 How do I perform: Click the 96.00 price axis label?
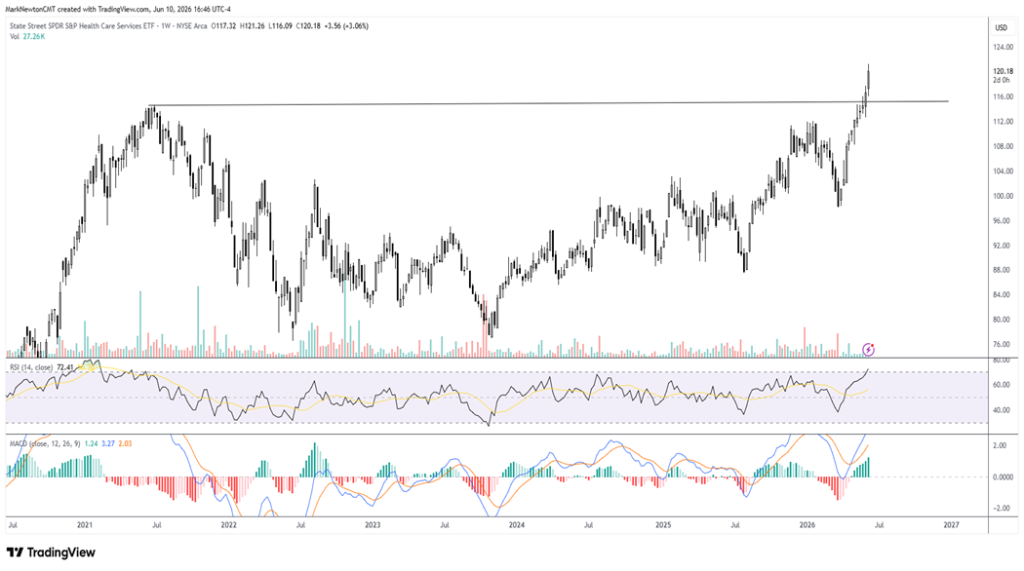(x=1002, y=221)
